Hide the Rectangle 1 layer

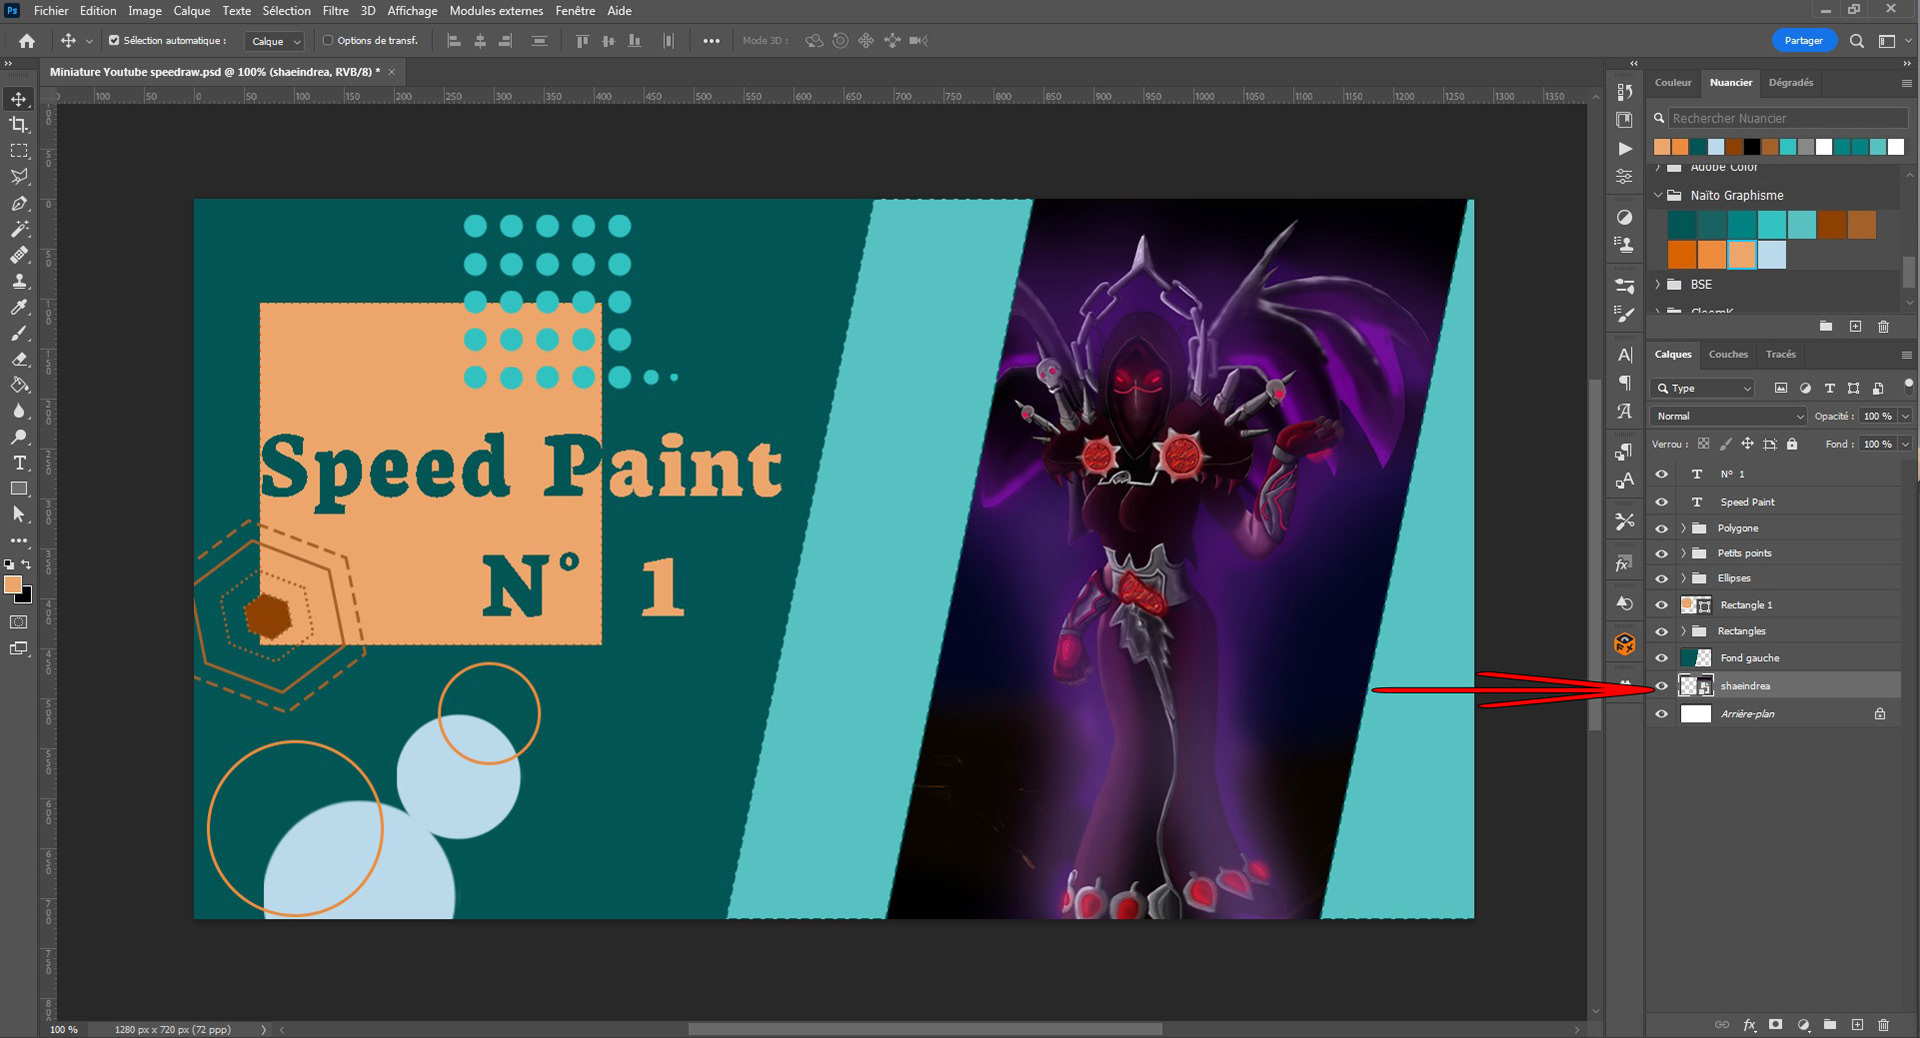1662,605
